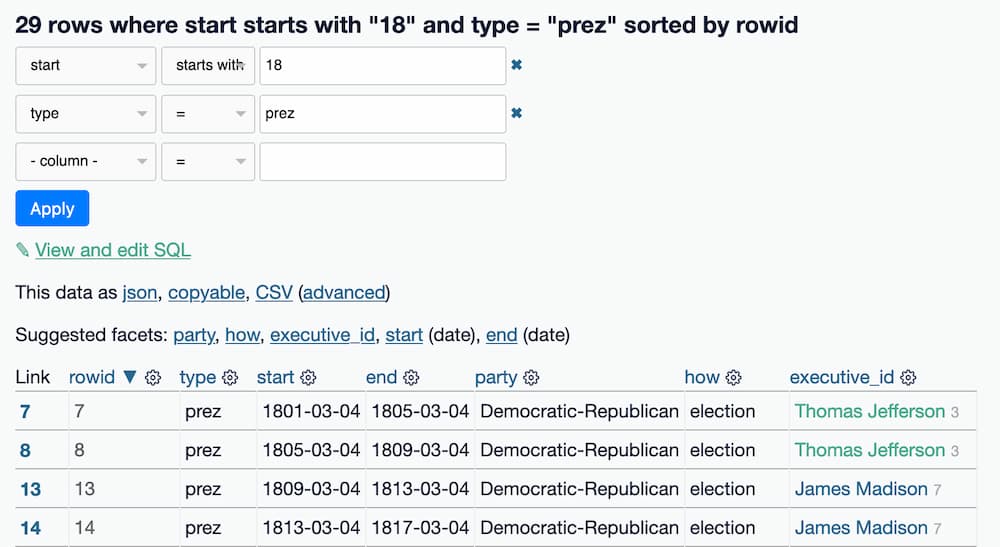Open View and edit SQL link
This screenshot has height=547, width=1000.
click(112, 250)
